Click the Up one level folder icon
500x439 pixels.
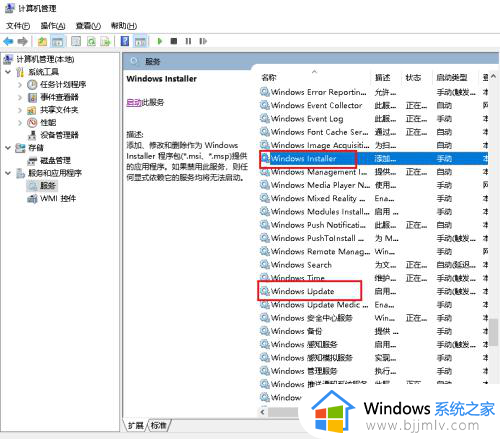click(42, 41)
